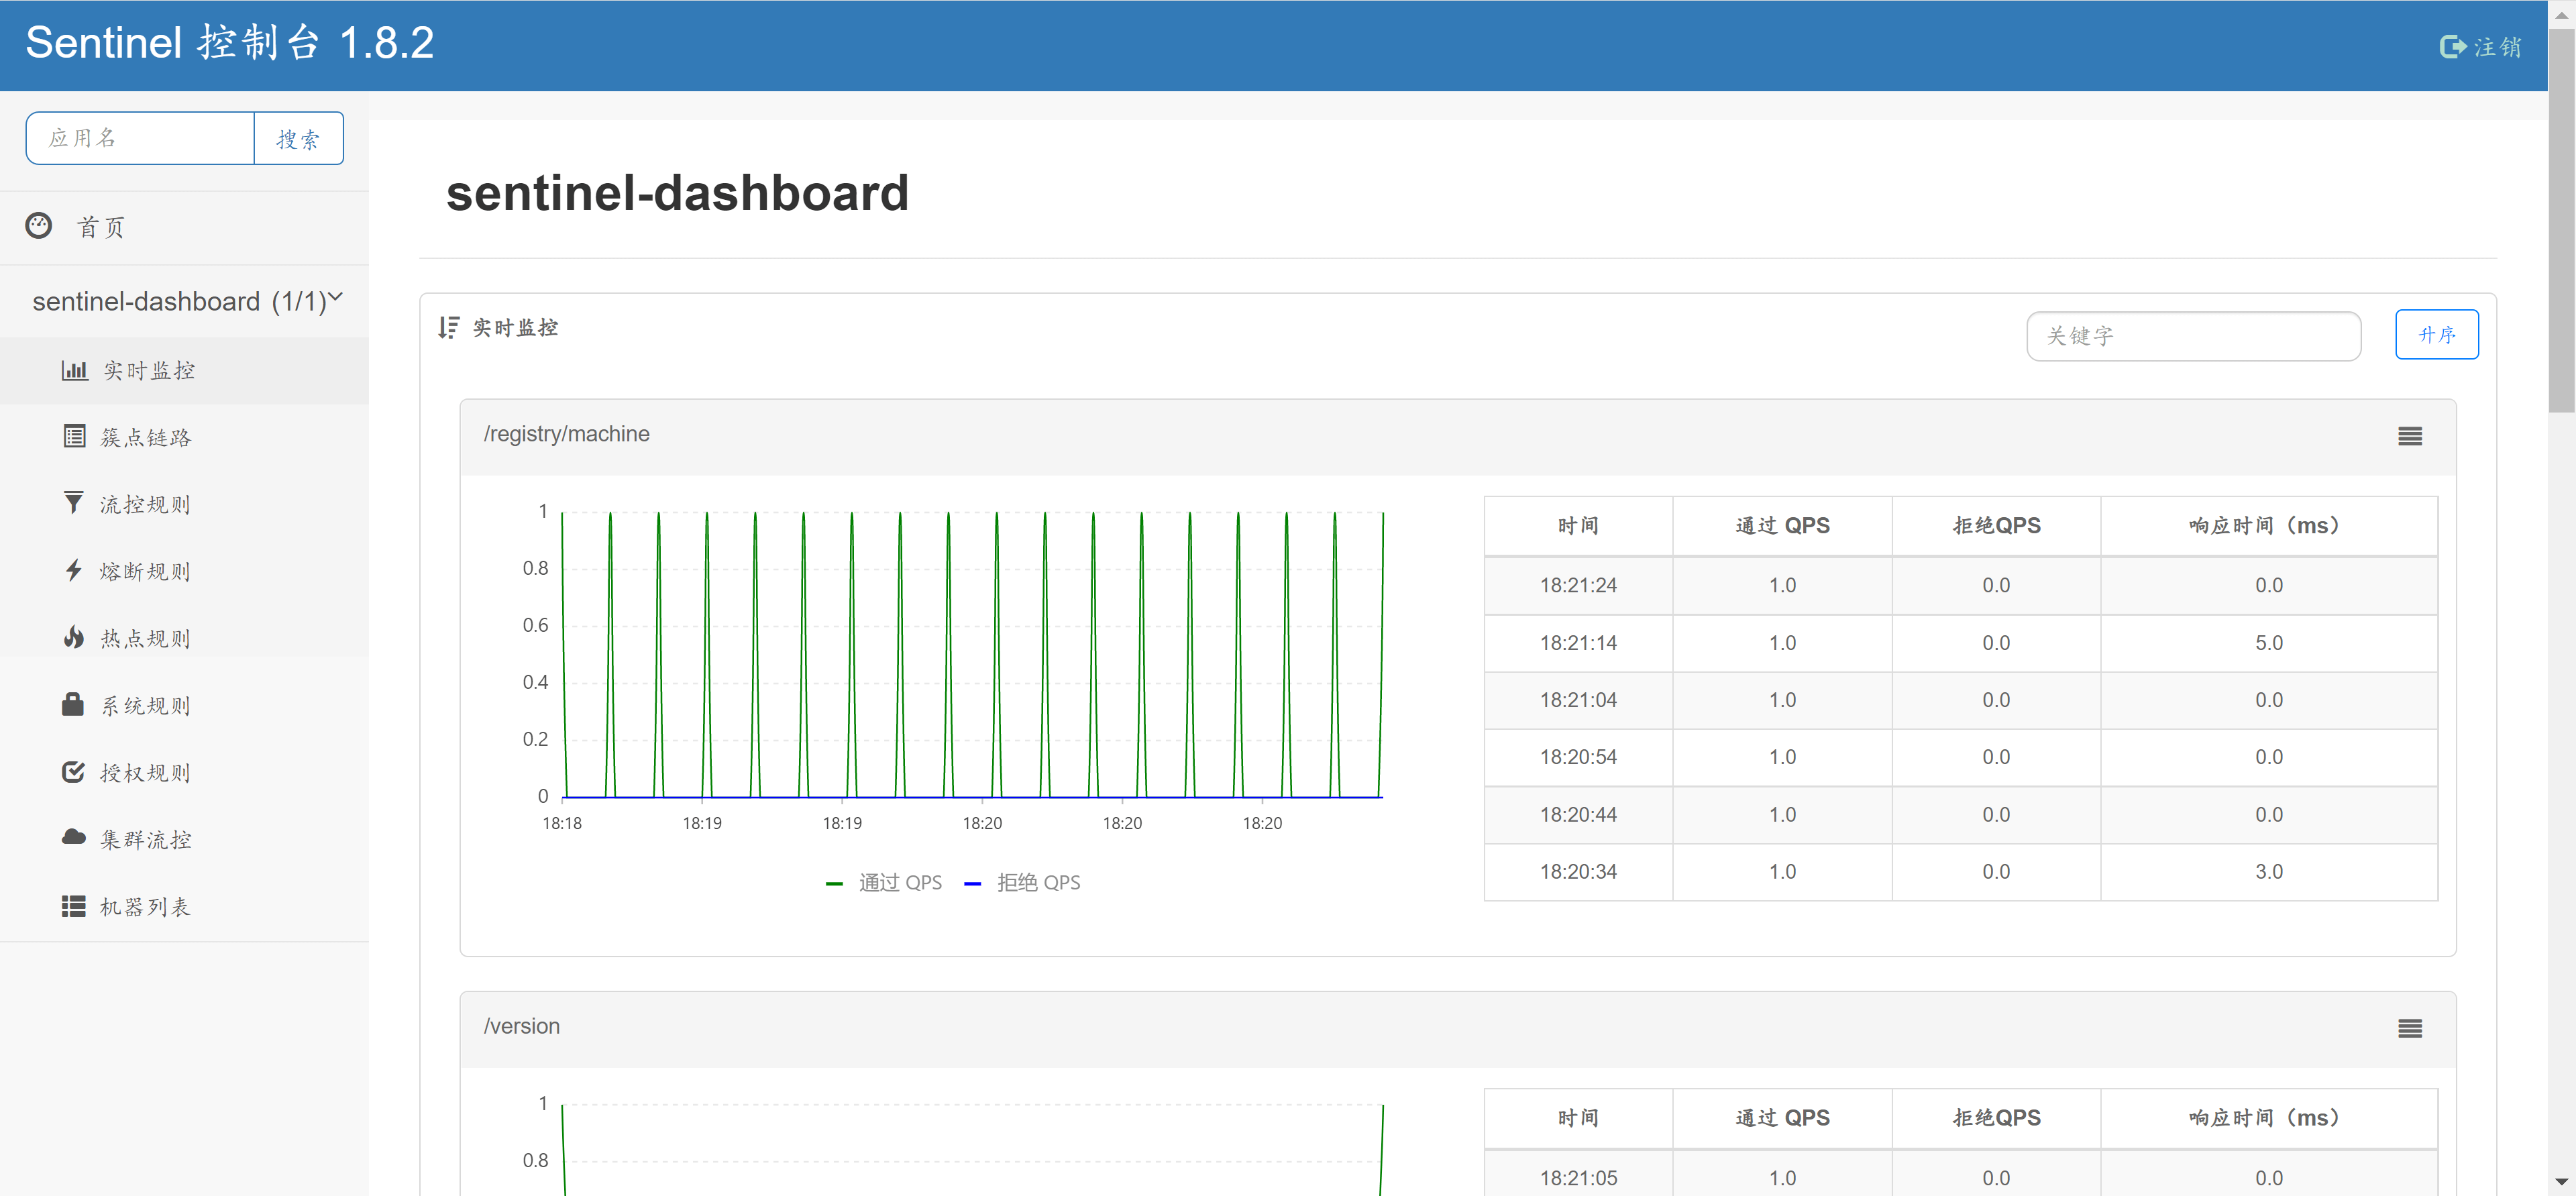The height and width of the screenshot is (1196, 2576).
Task: Click the dashboard home gauge icon
Action: pos(39,226)
